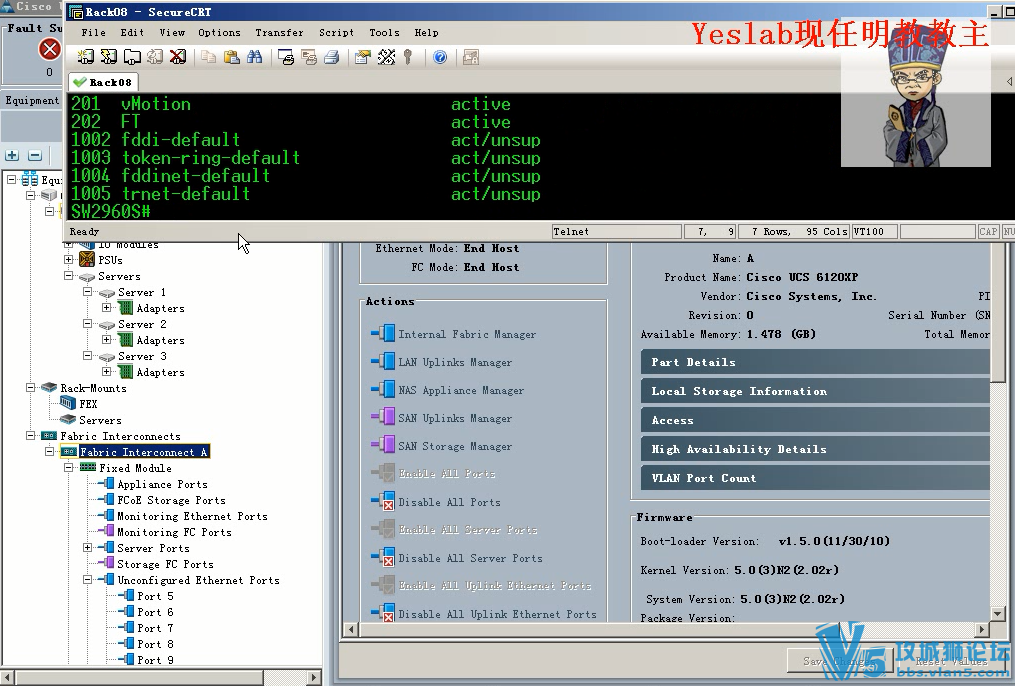This screenshot has height=686, width=1015.
Task: Collapse the Fabric Interconnects node
Action: (30, 436)
